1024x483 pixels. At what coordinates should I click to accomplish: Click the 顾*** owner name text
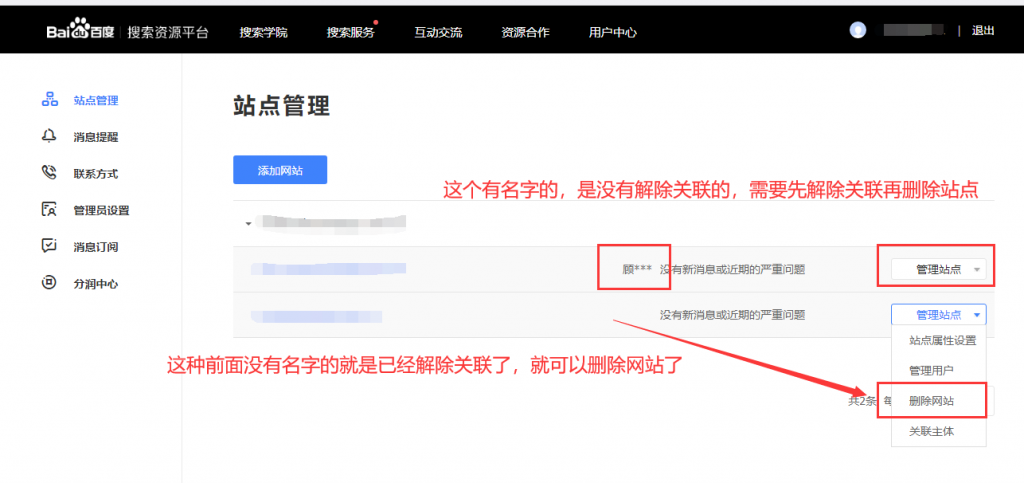pos(637,268)
